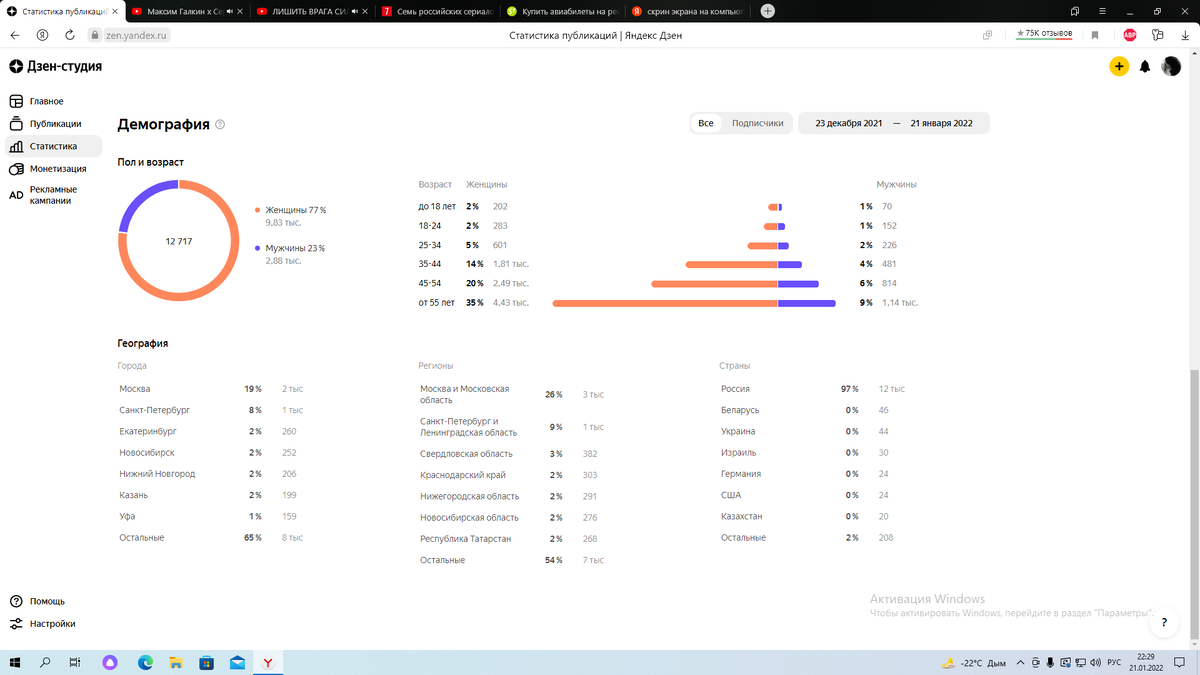Click the 75K отзывов rating badge
This screenshot has height=675, width=1200.
pos(1044,34)
